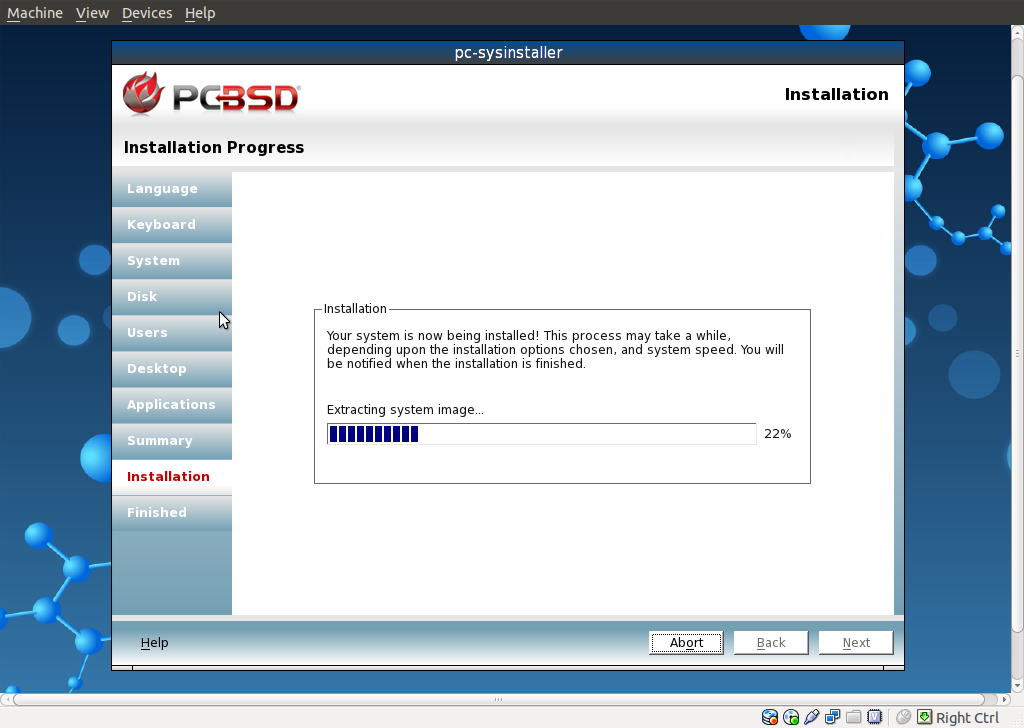The width and height of the screenshot is (1024, 728).
Task: Select the Desktop step in sidebar
Action: pyautogui.click(x=172, y=369)
